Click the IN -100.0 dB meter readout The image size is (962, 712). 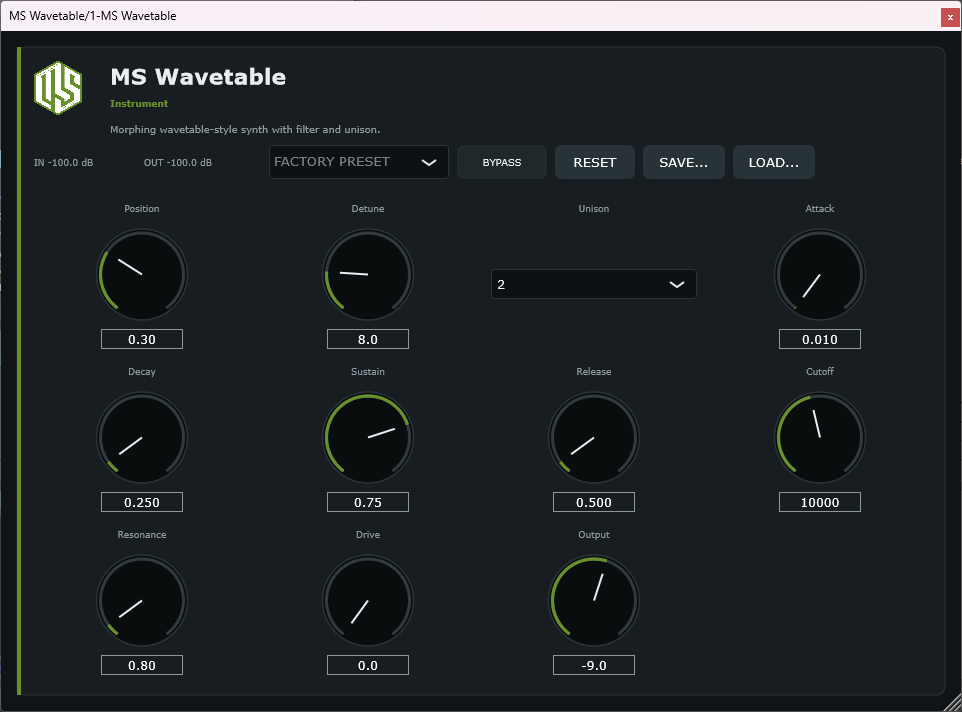(x=63, y=163)
